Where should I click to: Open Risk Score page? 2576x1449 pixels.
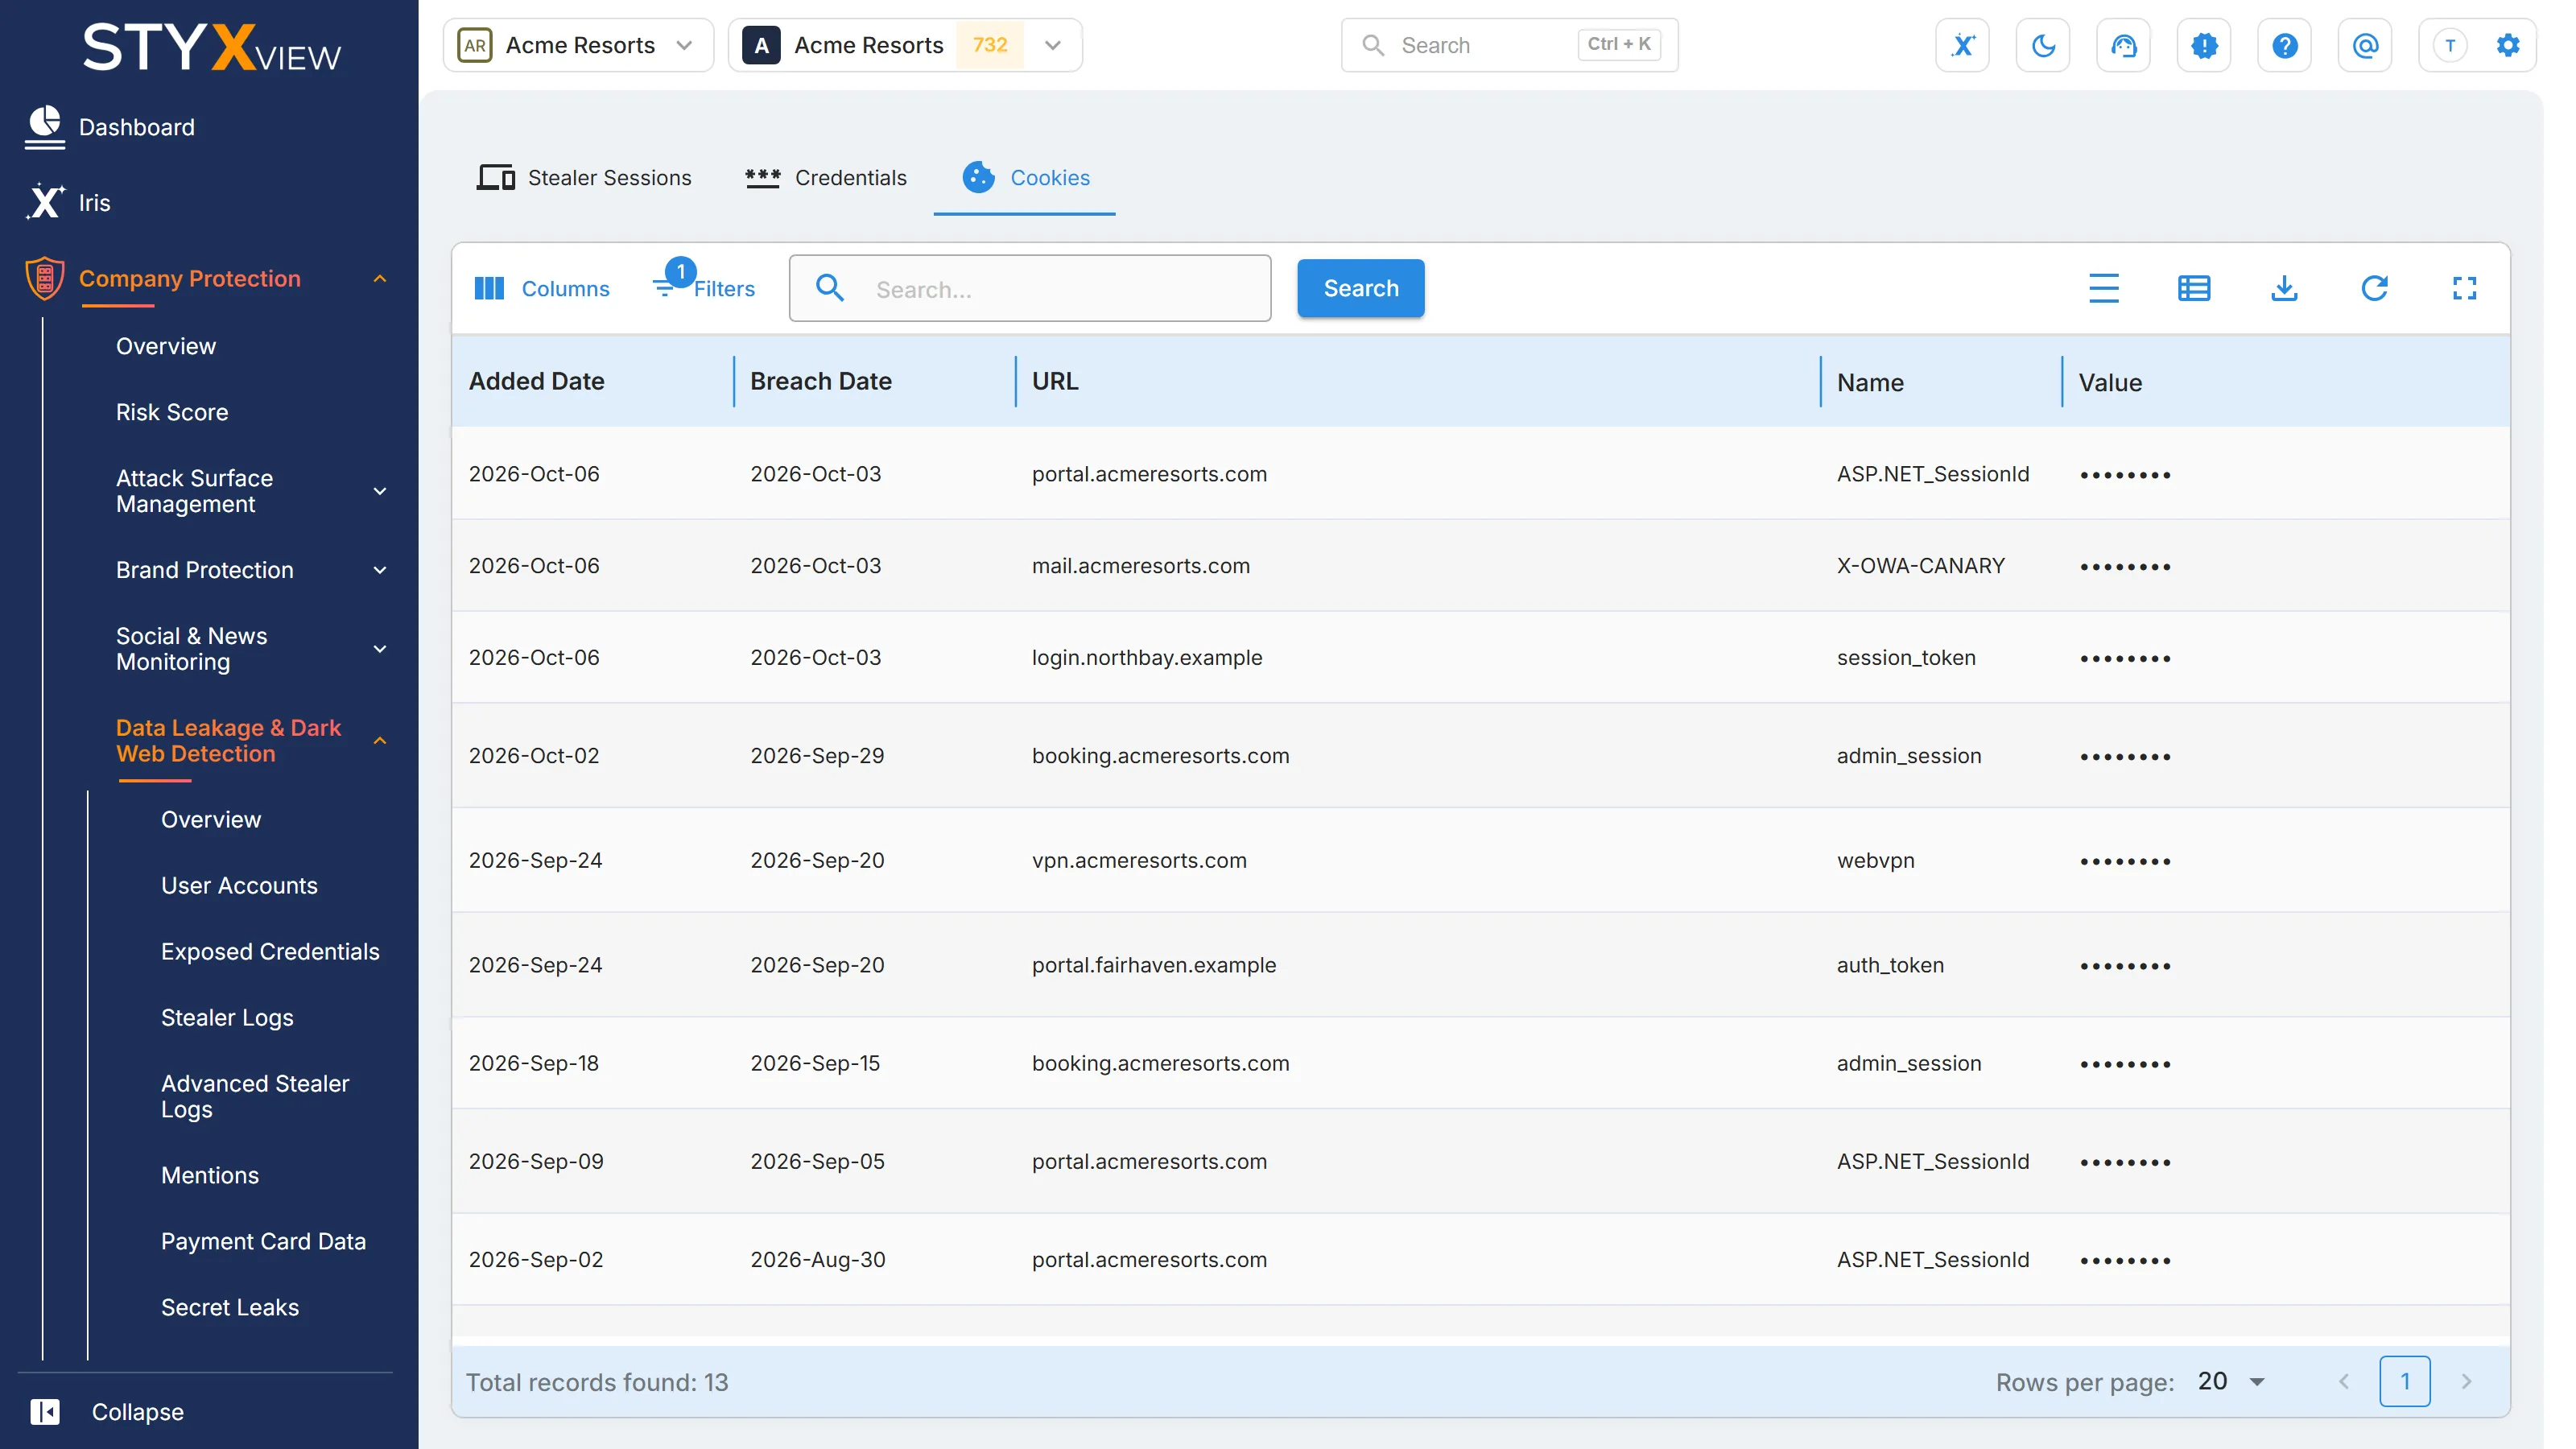pos(172,412)
